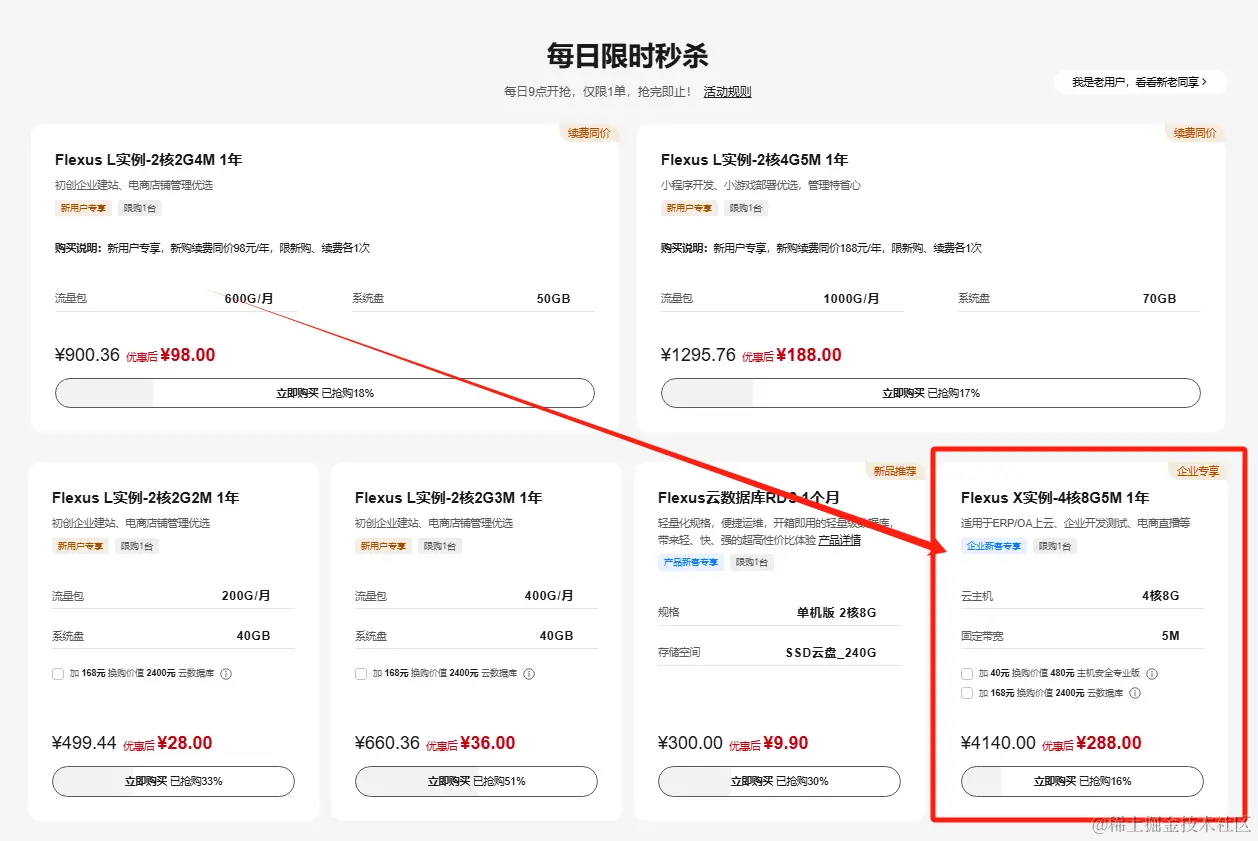
Task: Click 续费同价 badge on 2核2G4M card
Action: [x=590, y=133]
